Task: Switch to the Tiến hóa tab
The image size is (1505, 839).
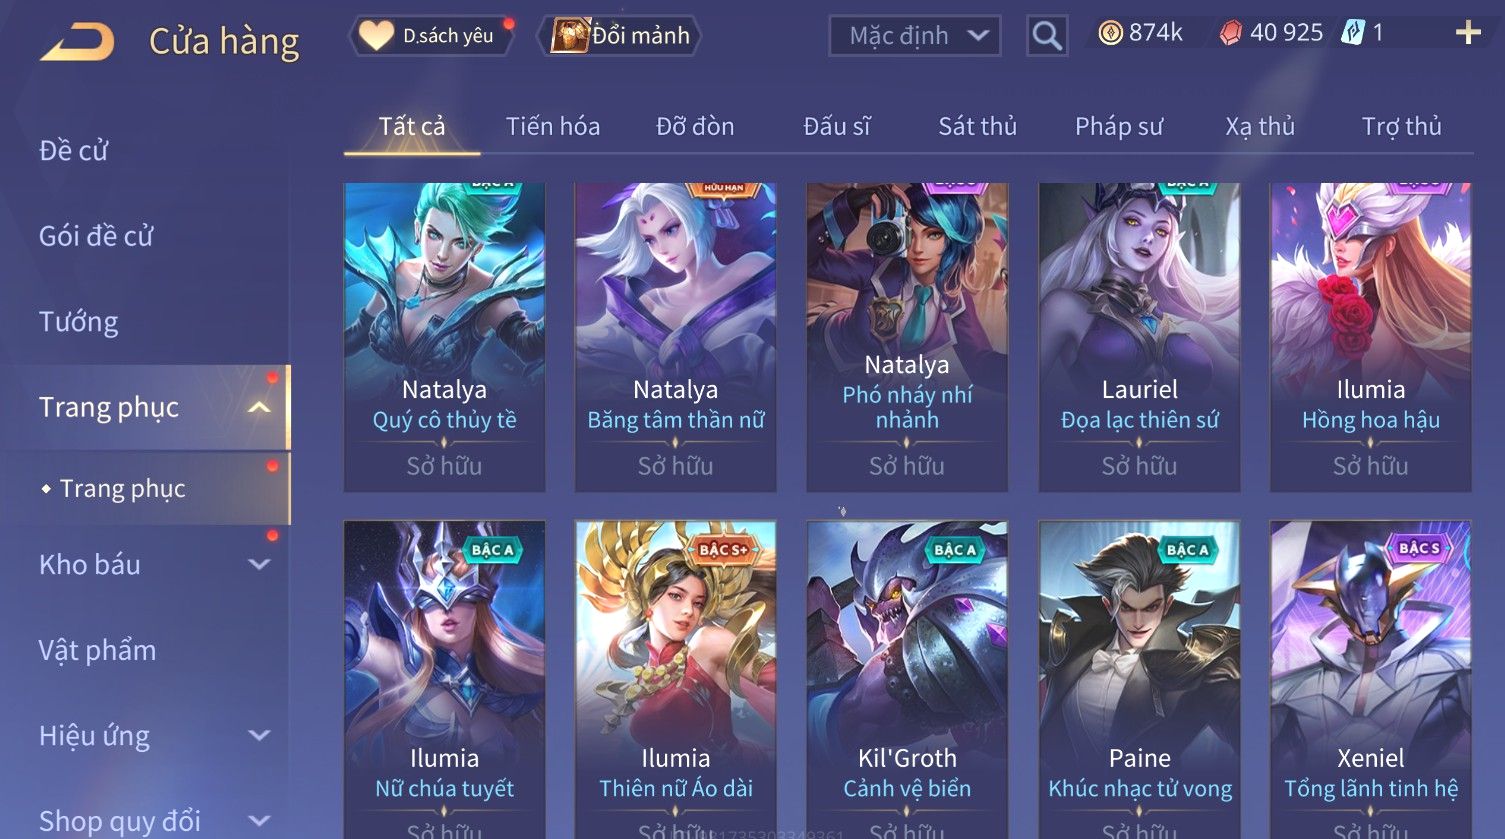Action: tap(553, 126)
